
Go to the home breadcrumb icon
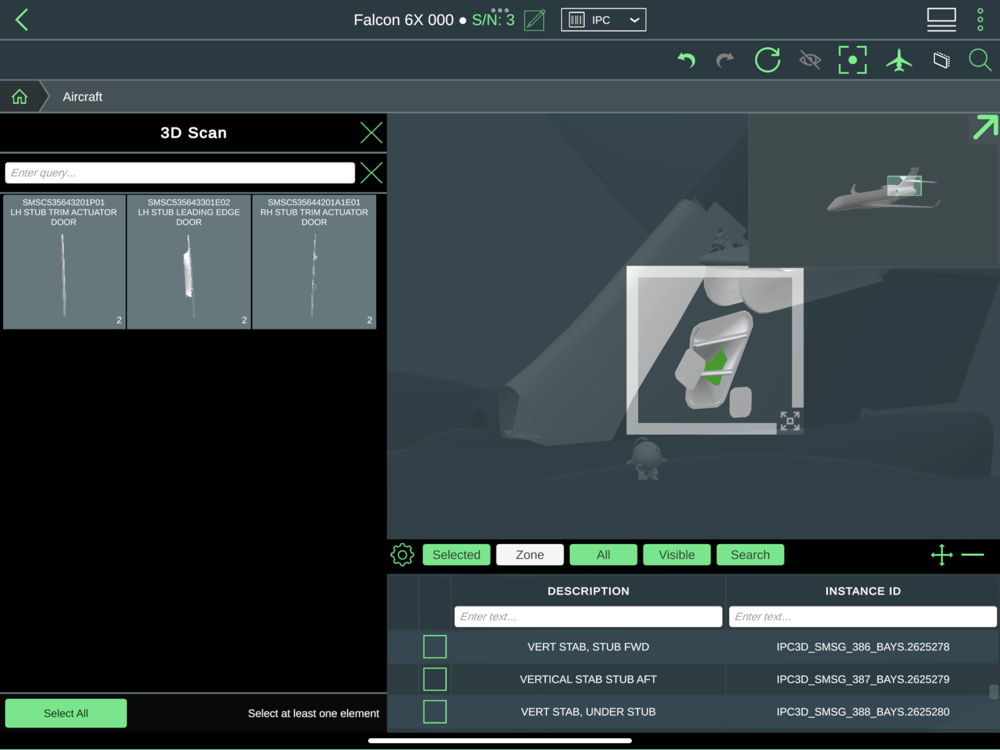pyautogui.click(x=20, y=97)
